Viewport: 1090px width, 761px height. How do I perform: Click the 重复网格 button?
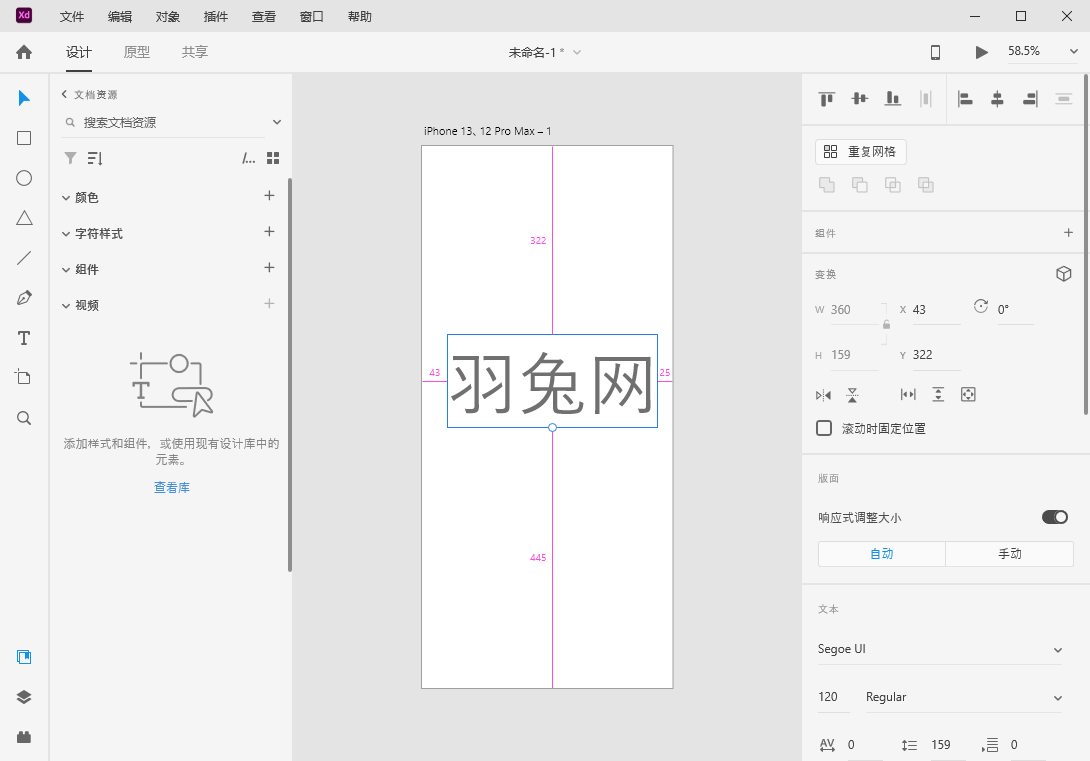click(x=861, y=152)
